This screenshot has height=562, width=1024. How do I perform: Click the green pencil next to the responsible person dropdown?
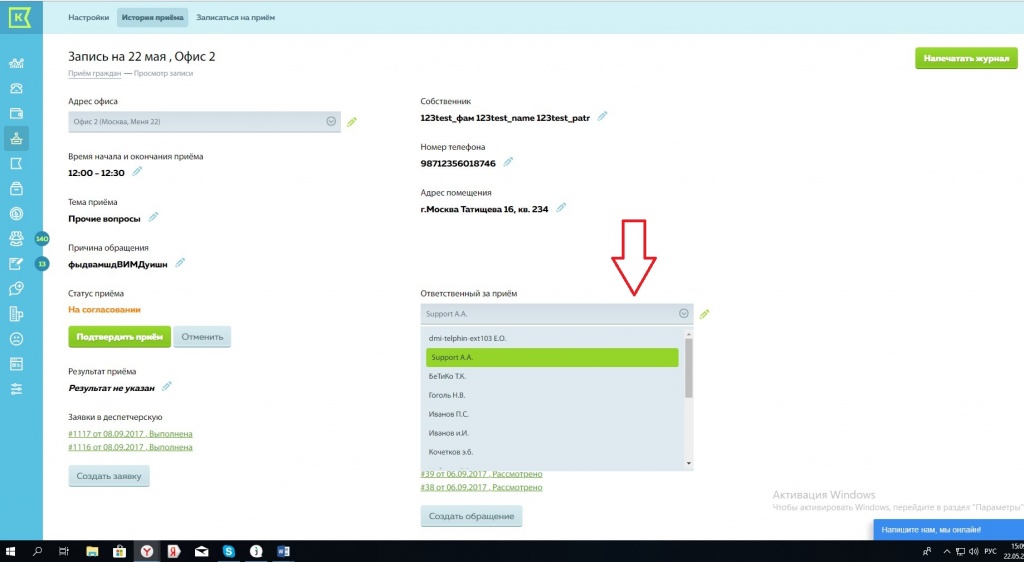click(704, 314)
